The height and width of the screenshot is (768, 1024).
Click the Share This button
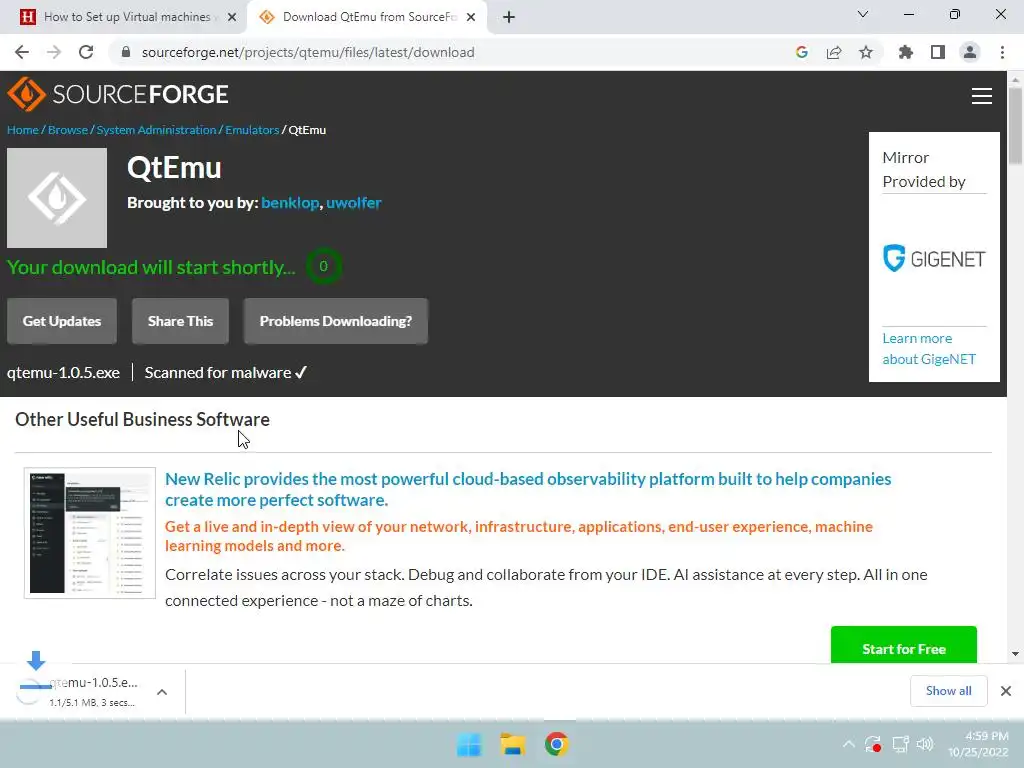[180, 321]
